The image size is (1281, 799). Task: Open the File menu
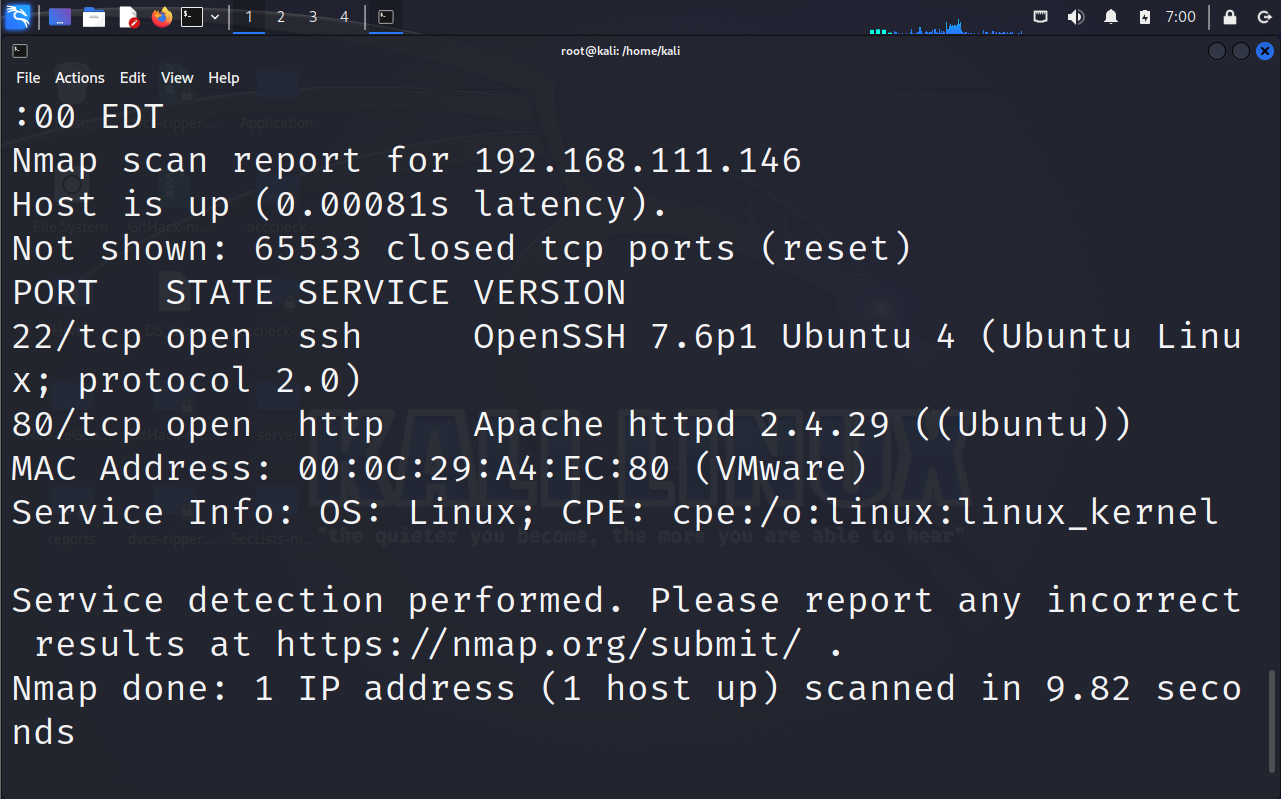28,78
